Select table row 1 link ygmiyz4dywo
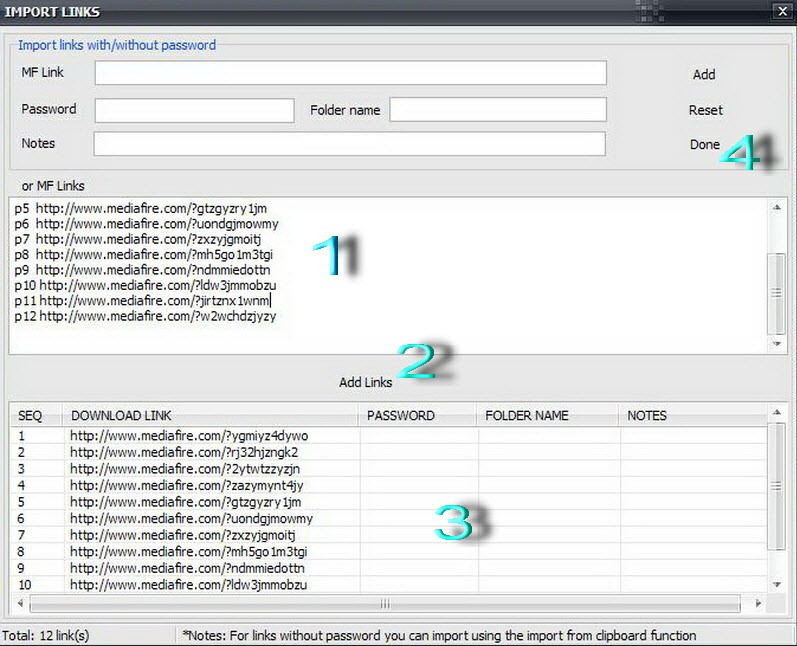The width and height of the screenshot is (797, 646). point(189,436)
